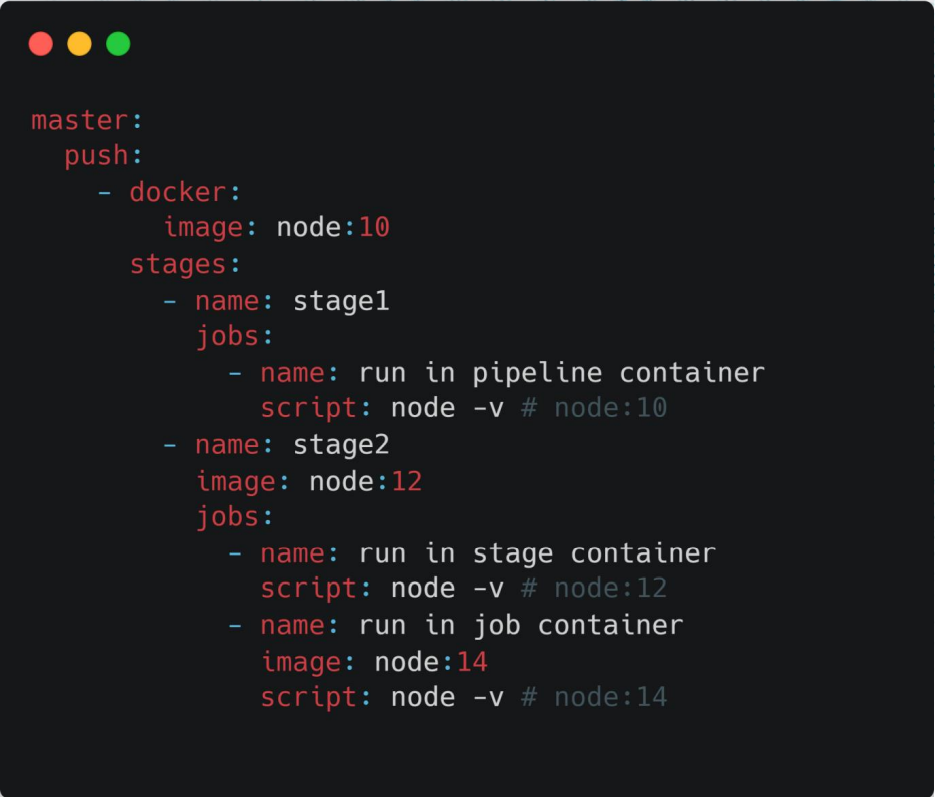Click the image value "node:14"

(431, 662)
